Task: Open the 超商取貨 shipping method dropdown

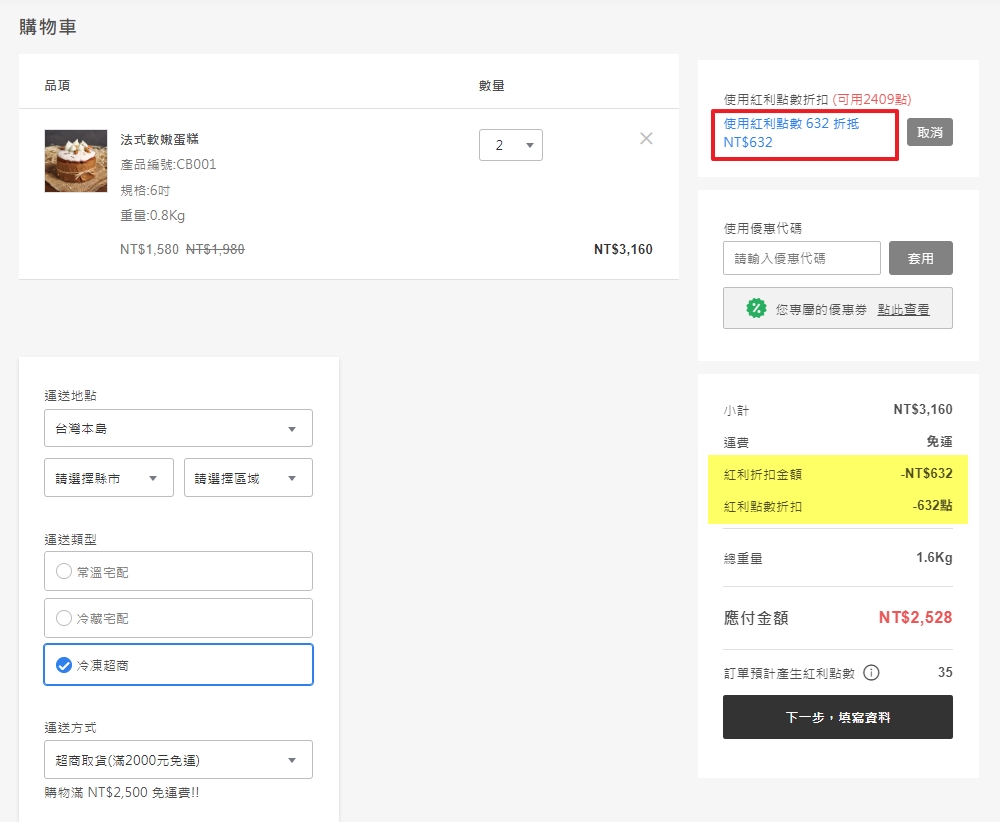Action: [178, 759]
